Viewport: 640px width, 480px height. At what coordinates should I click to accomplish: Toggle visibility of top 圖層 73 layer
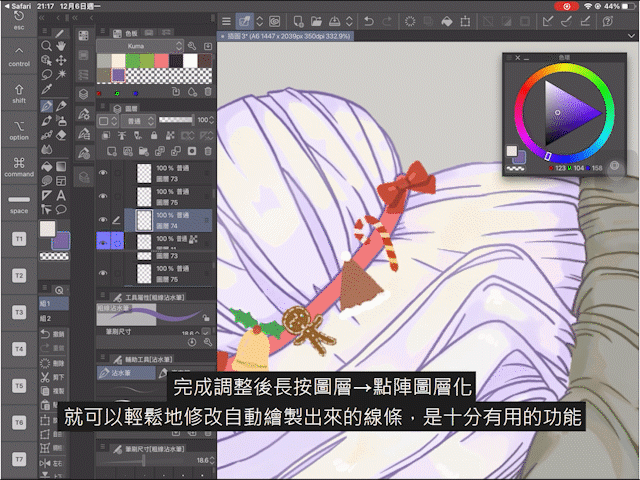click(x=103, y=173)
